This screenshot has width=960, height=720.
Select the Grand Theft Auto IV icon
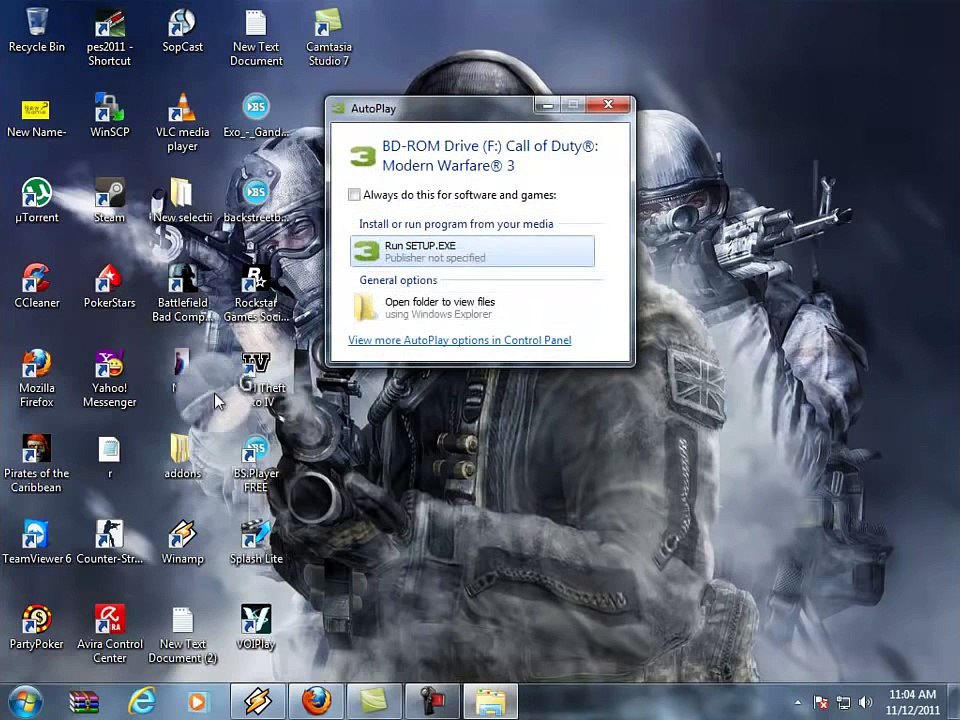click(256, 378)
